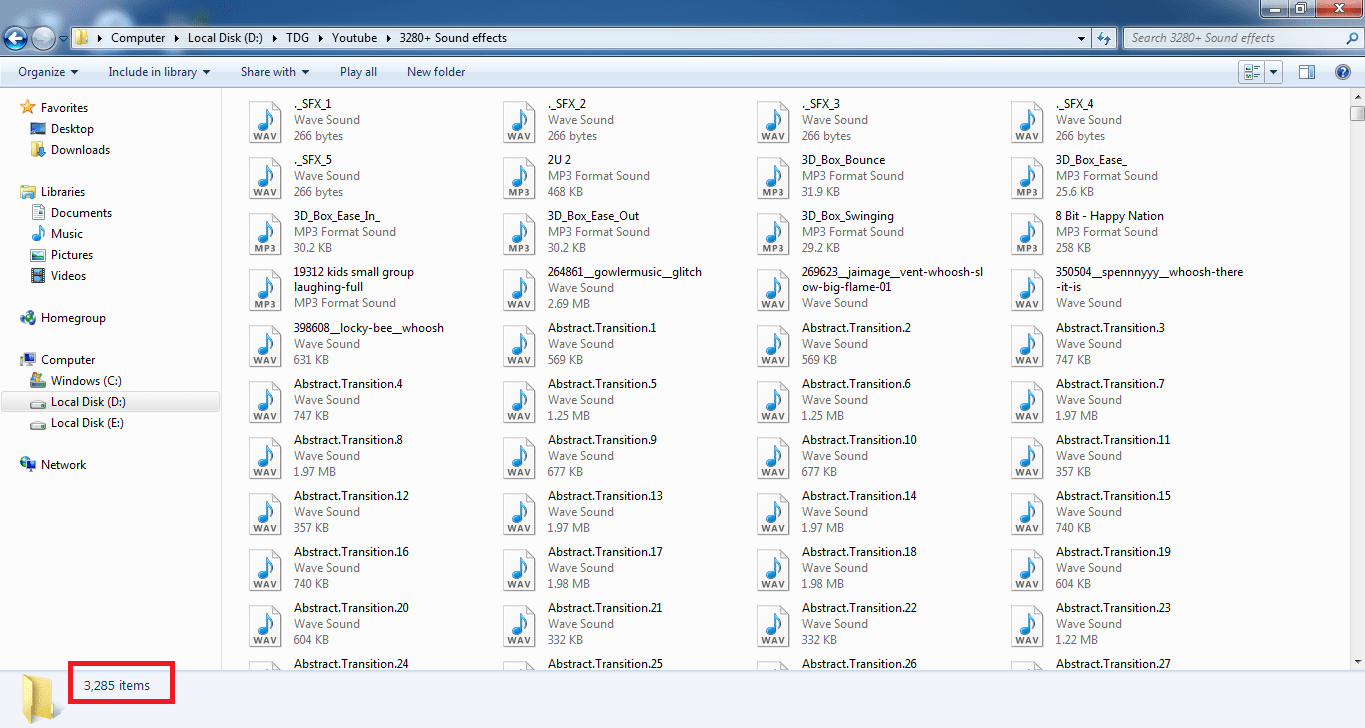Click the Back navigation arrow button
Screen dimensions: 1365x728
16,38
